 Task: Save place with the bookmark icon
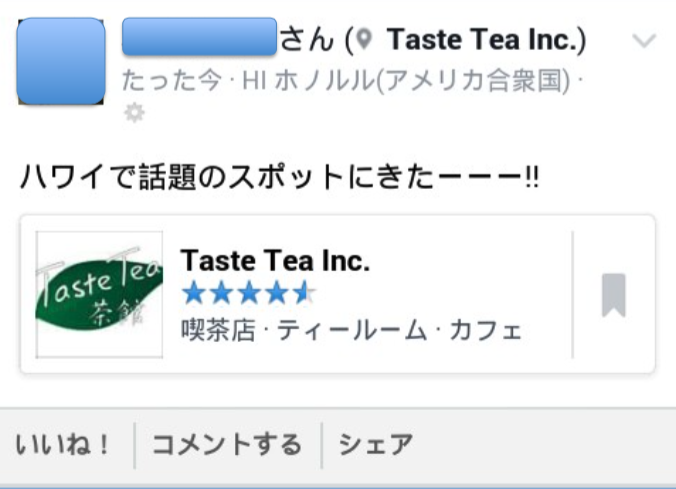tap(613, 295)
